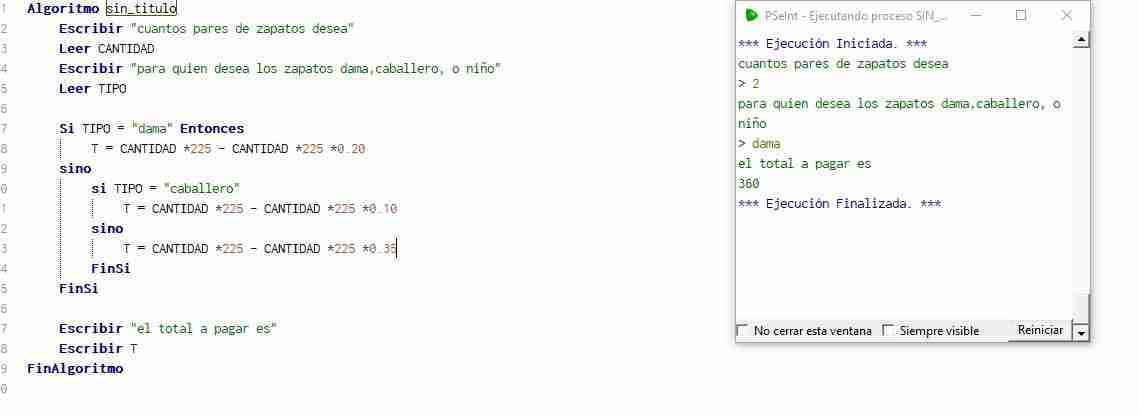
Task: Click the result value '360' in console
Action: (748, 184)
